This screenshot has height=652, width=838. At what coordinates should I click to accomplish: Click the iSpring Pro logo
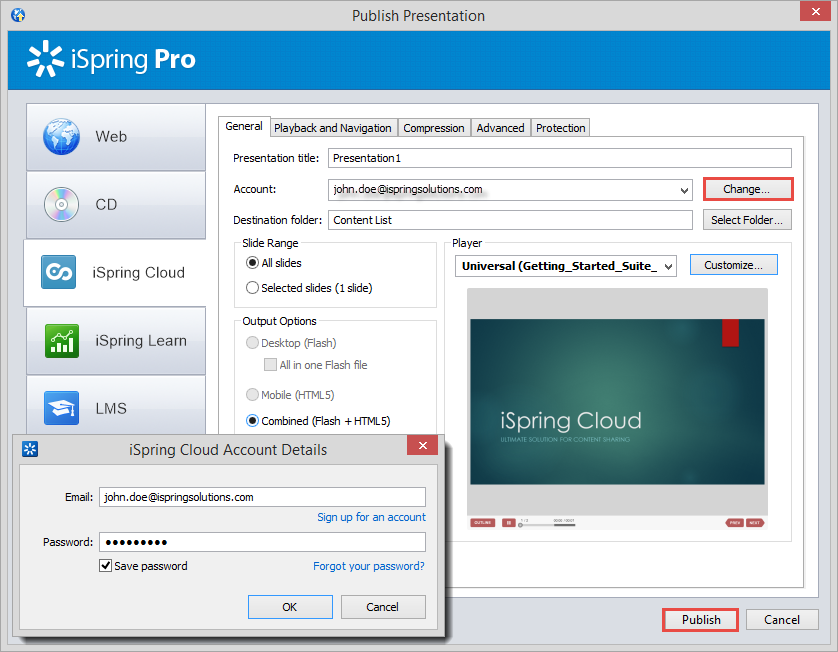[x=112, y=59]
